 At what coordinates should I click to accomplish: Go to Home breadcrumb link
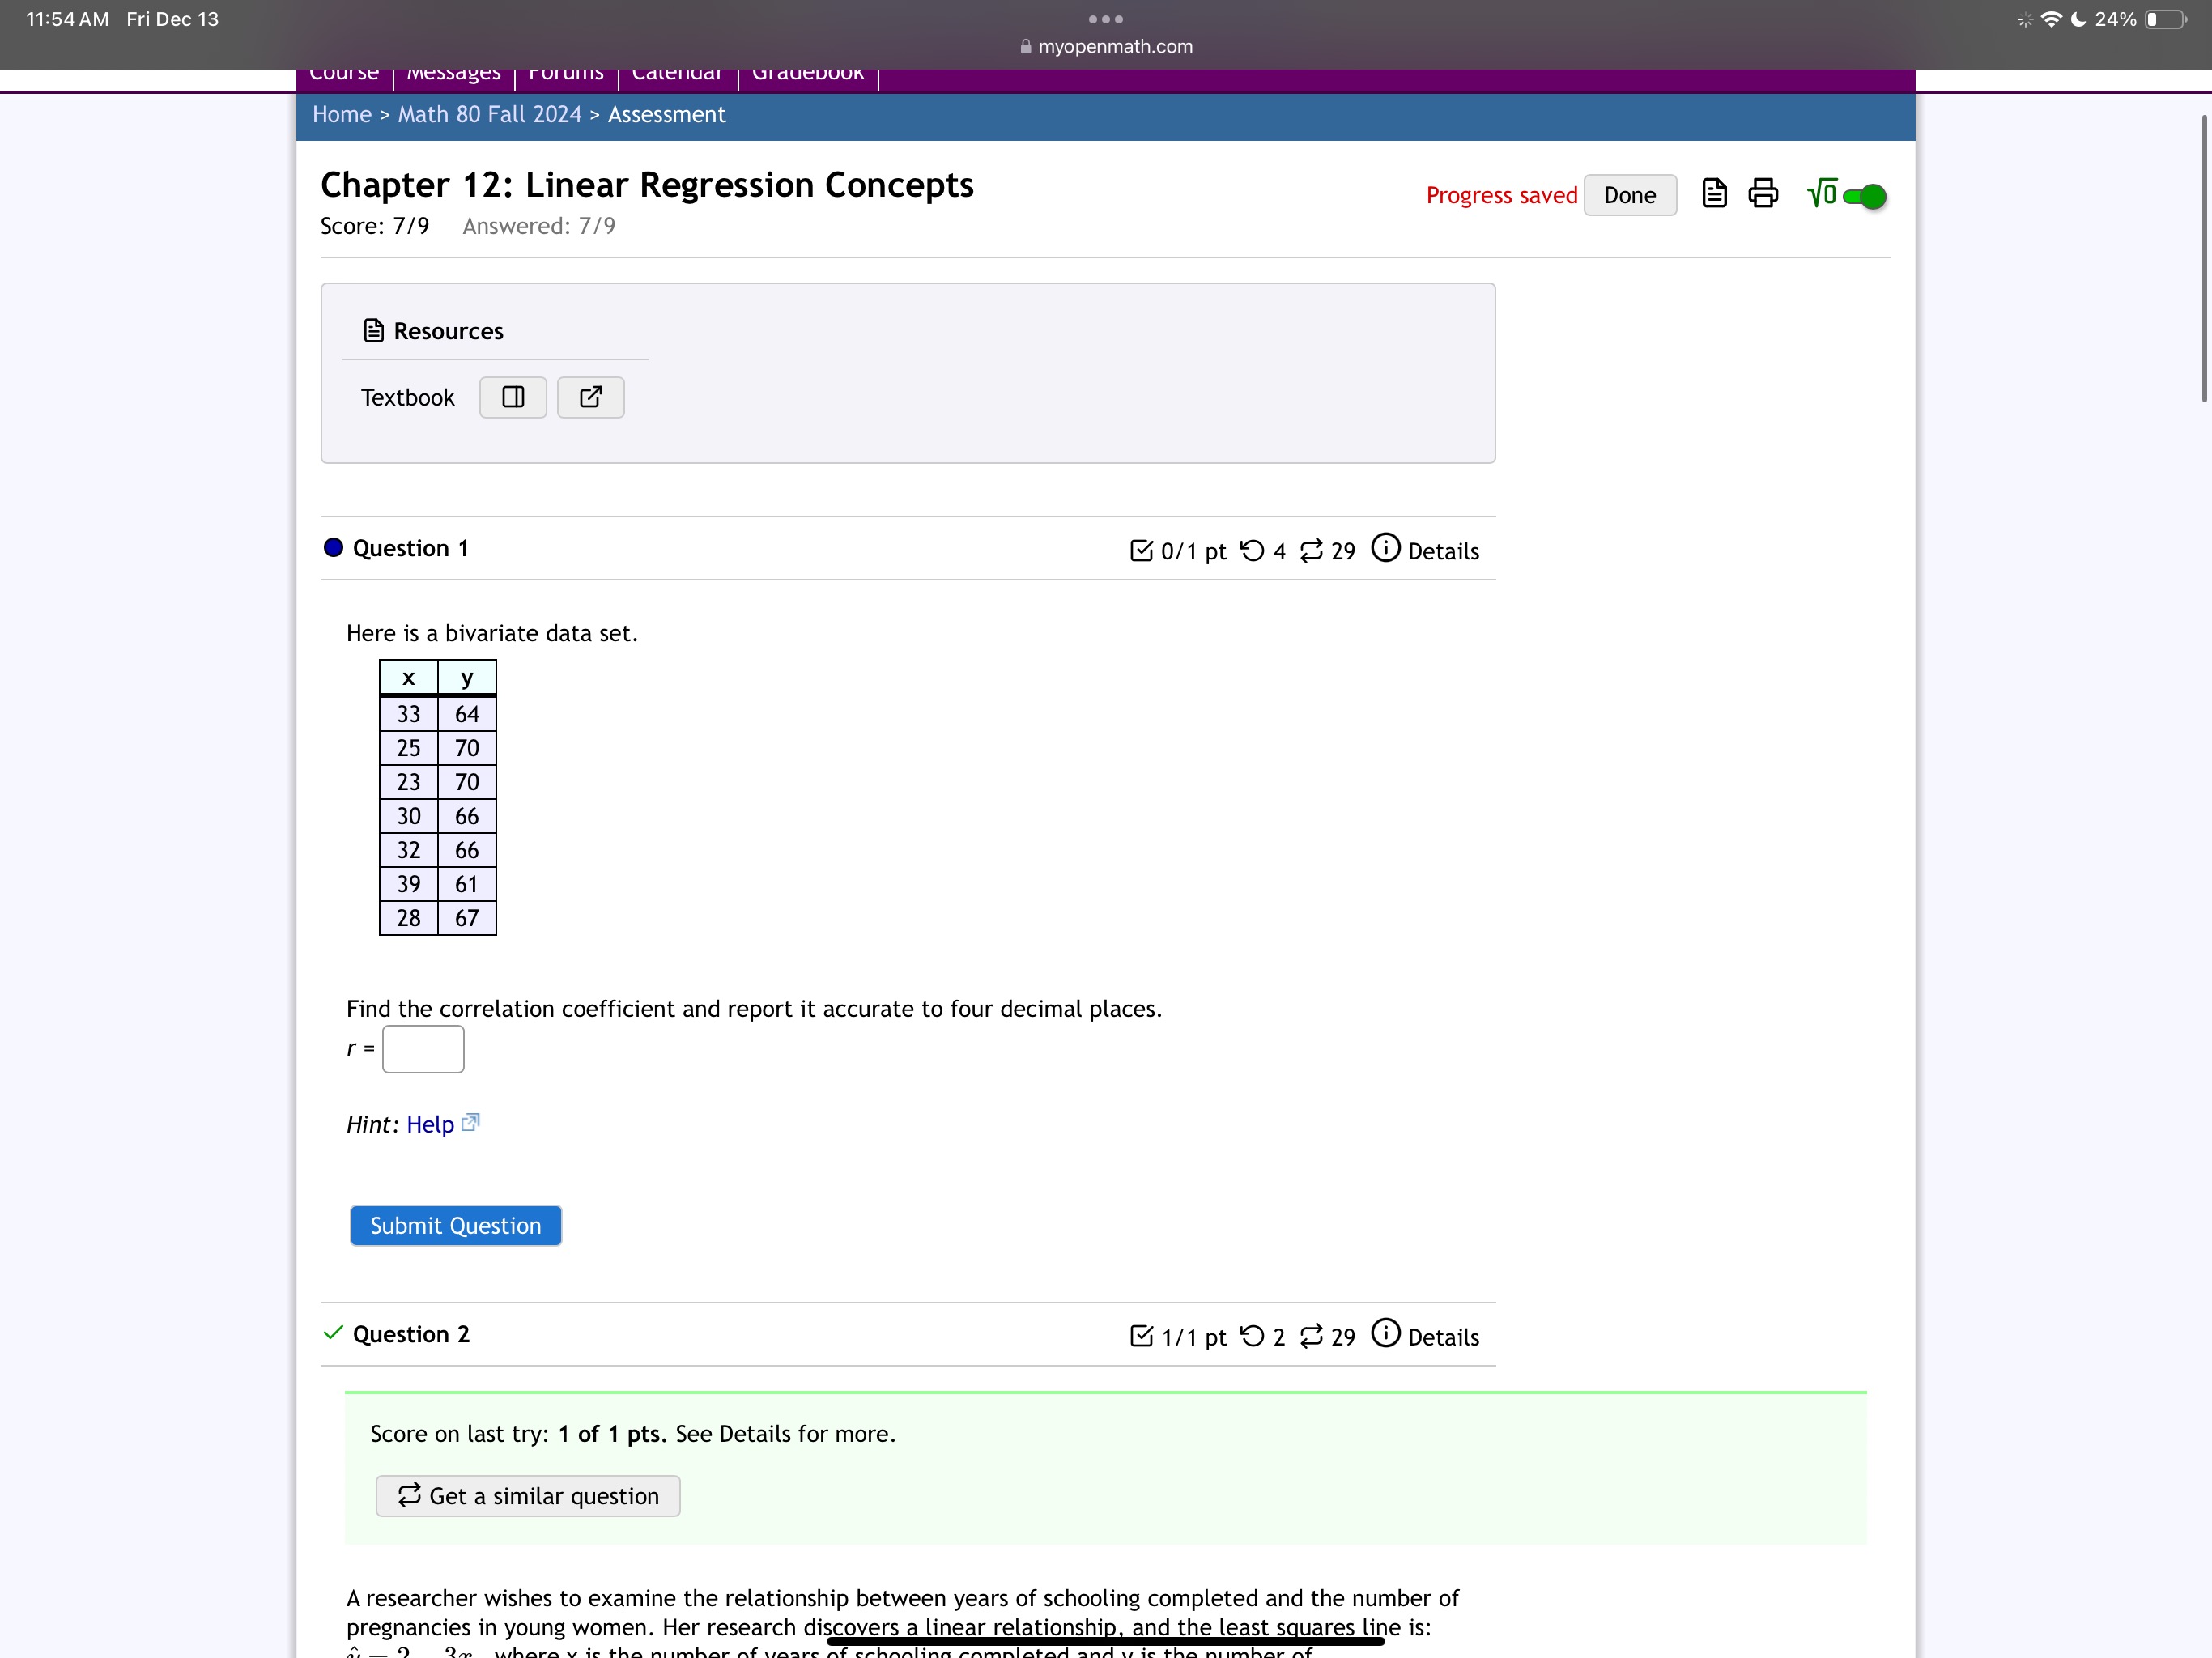(342, 115)
